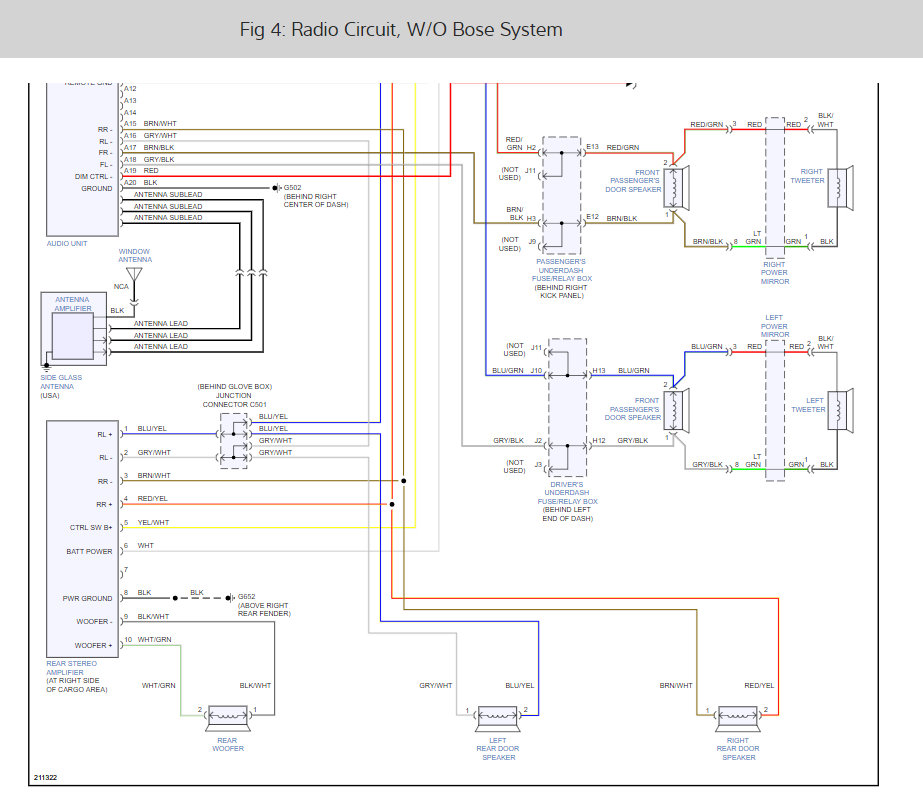Click the 'H12' connector pin label
The width and height of the screenshot is (923, 805).
pyautogui.click(x=599, y=441)
